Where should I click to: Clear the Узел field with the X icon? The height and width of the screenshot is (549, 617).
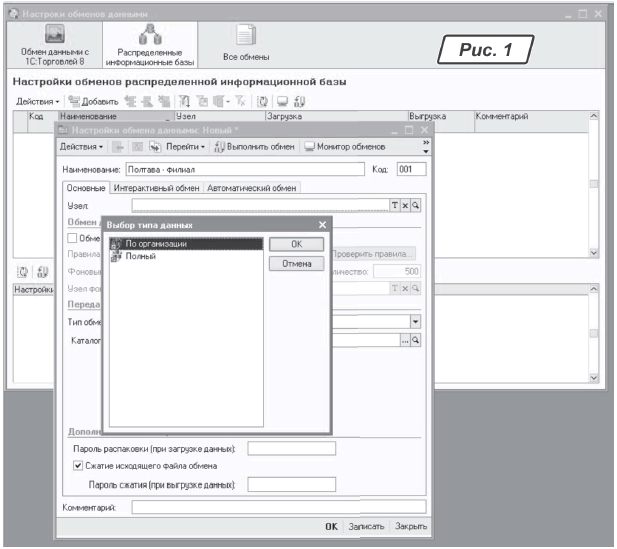(405, 205)
